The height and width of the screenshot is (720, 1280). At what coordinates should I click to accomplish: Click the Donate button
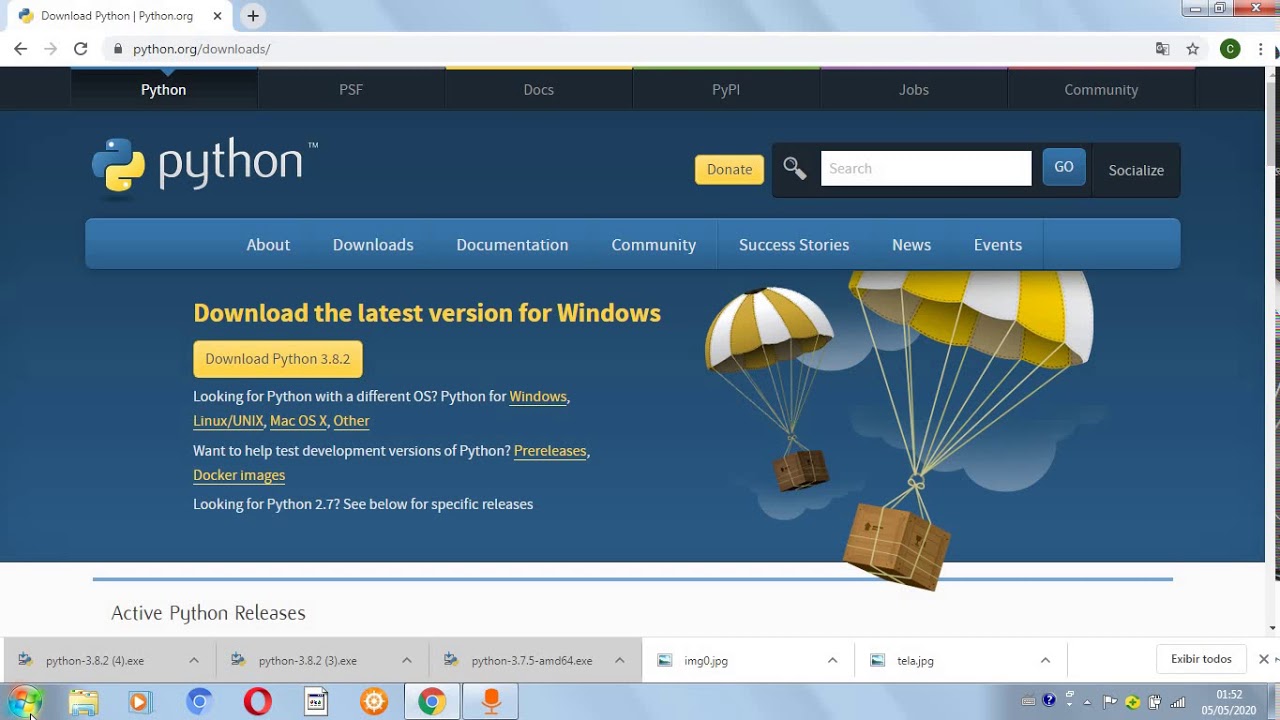tap(729, 169)
